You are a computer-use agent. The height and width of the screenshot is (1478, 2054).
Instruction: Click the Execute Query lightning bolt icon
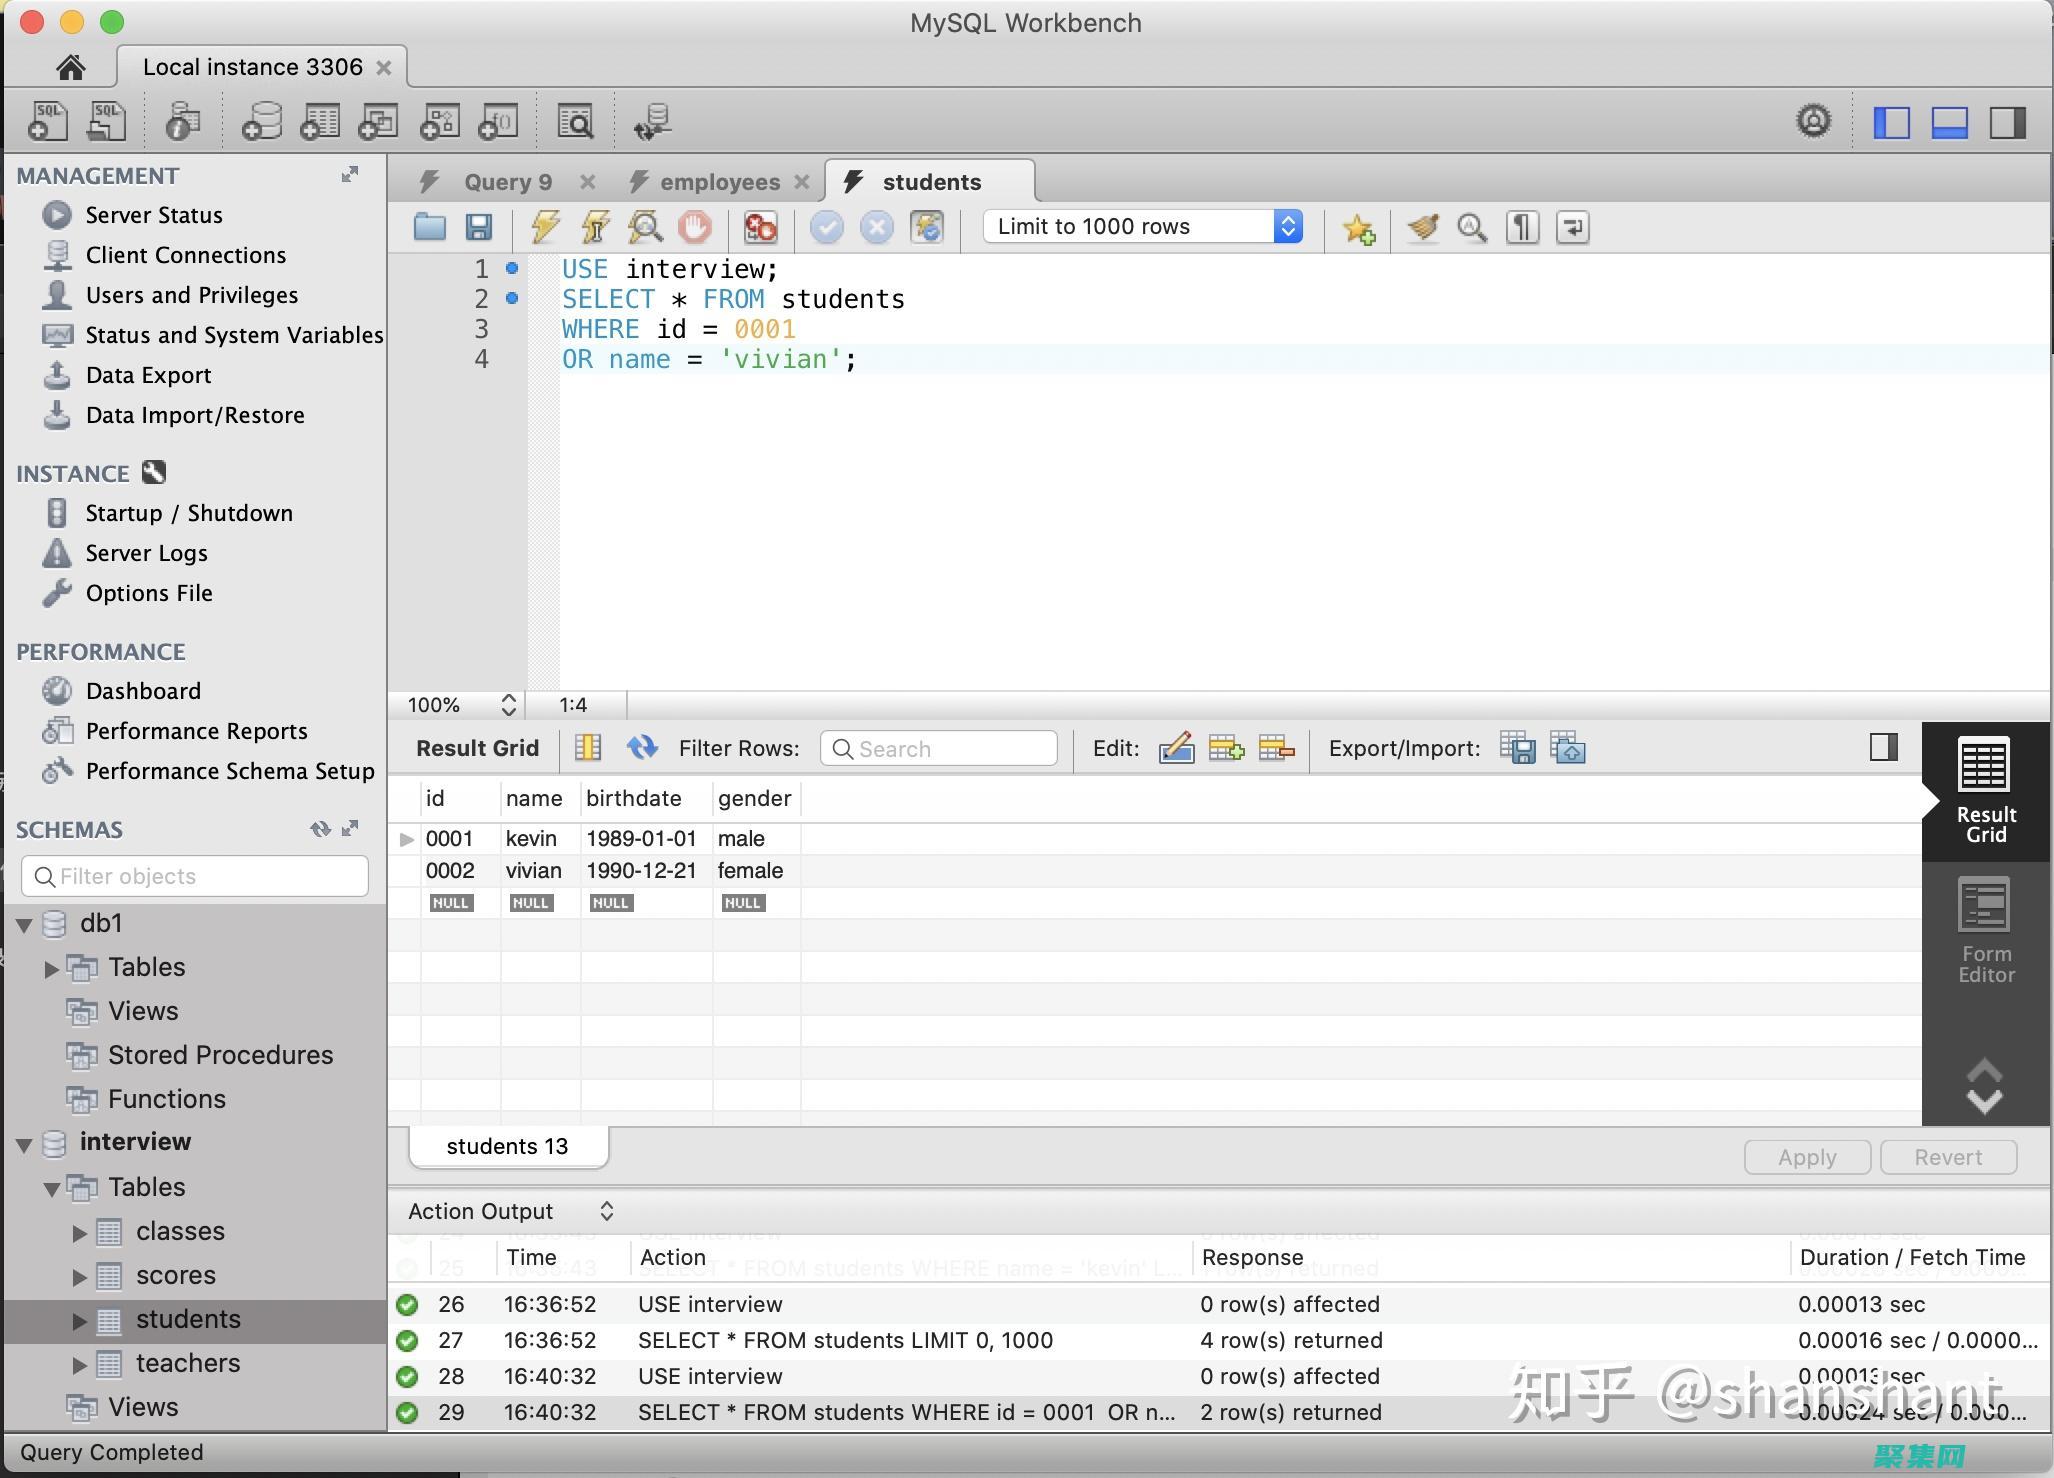[x=541, y=225]
